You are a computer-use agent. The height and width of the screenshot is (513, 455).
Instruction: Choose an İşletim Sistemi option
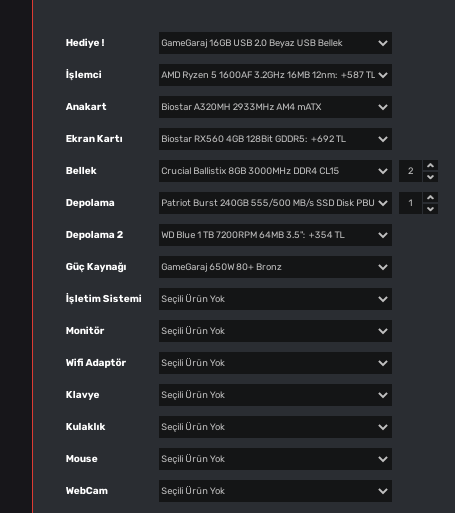click(275, 299)
